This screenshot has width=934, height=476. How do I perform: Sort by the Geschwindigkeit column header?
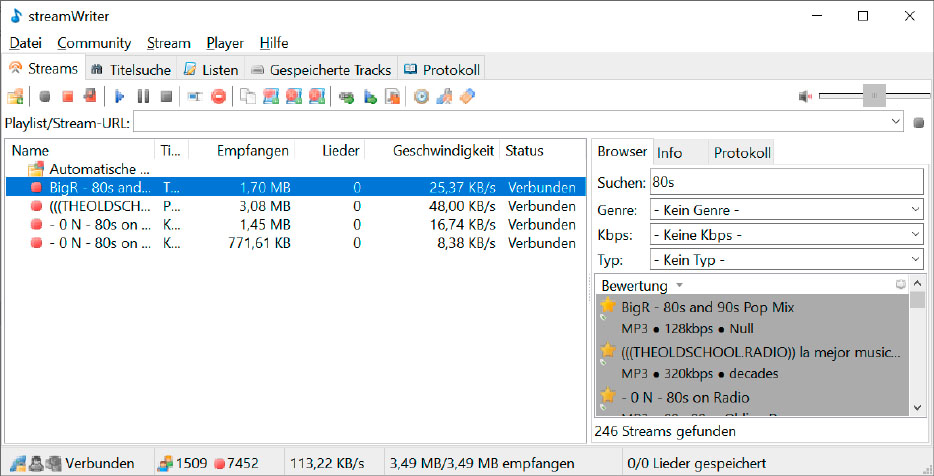433,151
